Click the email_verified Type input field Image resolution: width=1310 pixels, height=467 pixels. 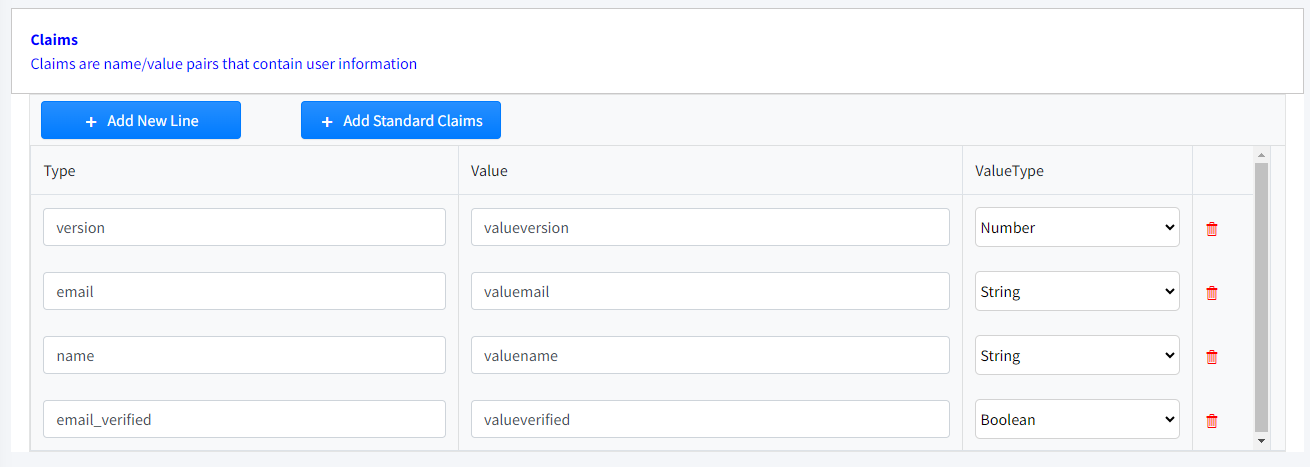click(x=245, y=419)
